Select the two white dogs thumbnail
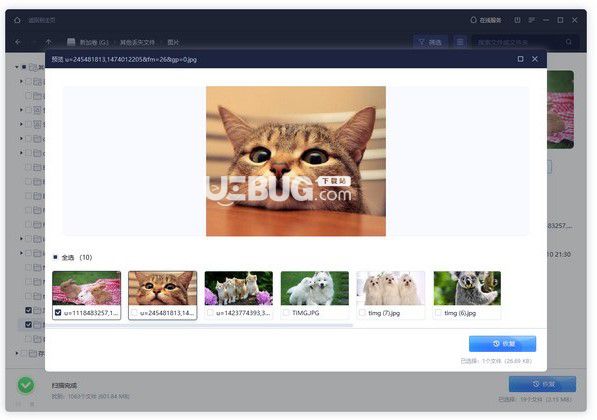The width and height of the screenshot is (597, 420). point(315,288)
